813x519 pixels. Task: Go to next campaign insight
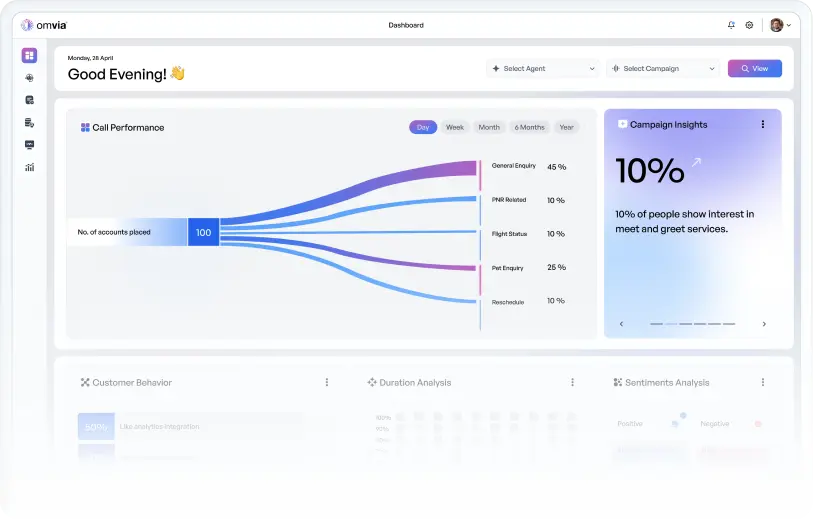764,324
